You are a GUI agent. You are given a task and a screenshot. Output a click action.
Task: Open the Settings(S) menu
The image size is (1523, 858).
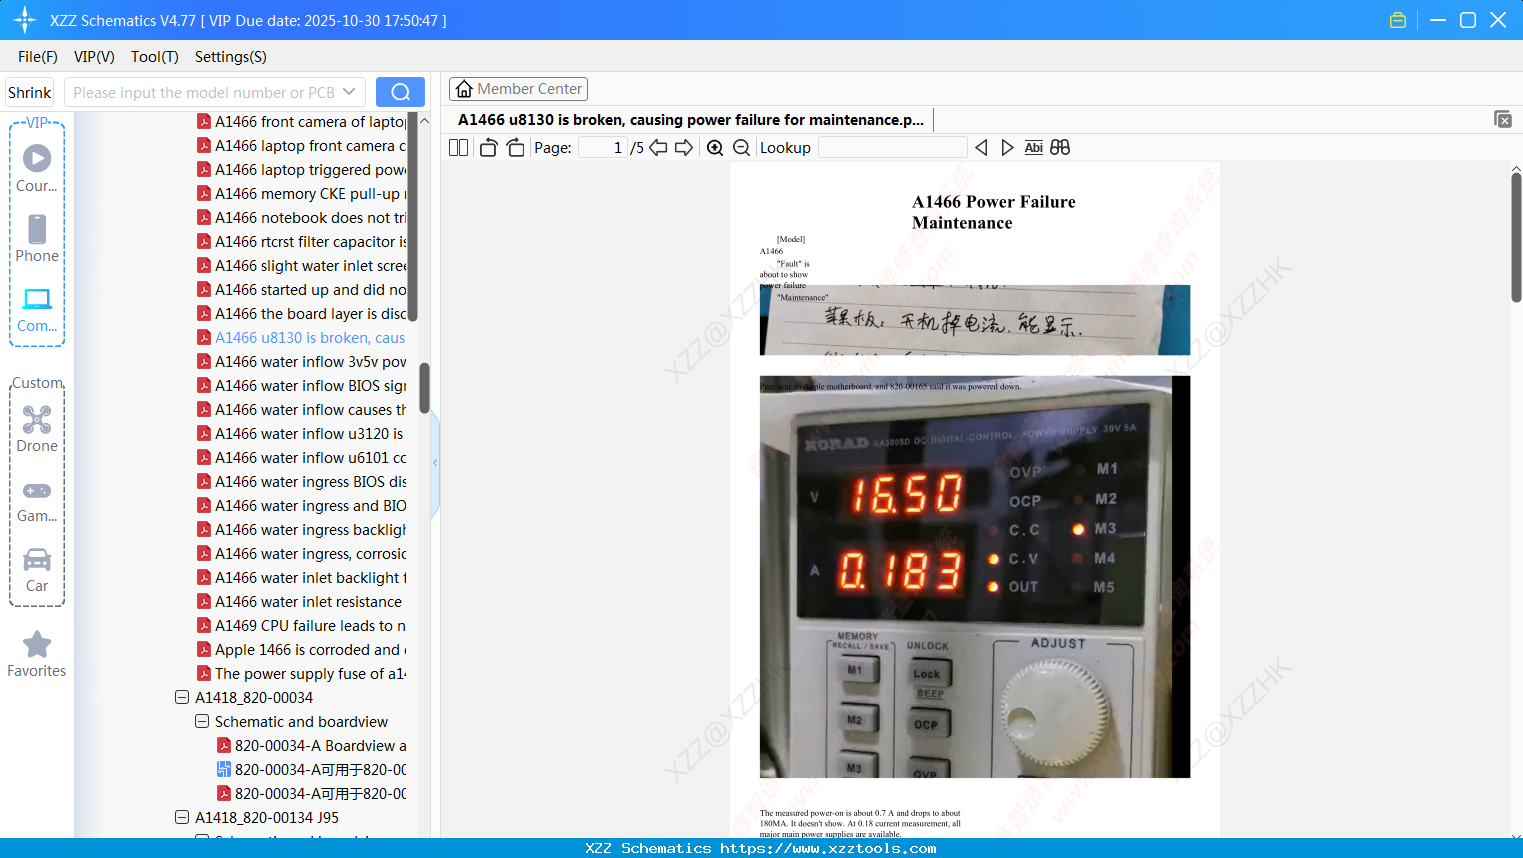231,57
